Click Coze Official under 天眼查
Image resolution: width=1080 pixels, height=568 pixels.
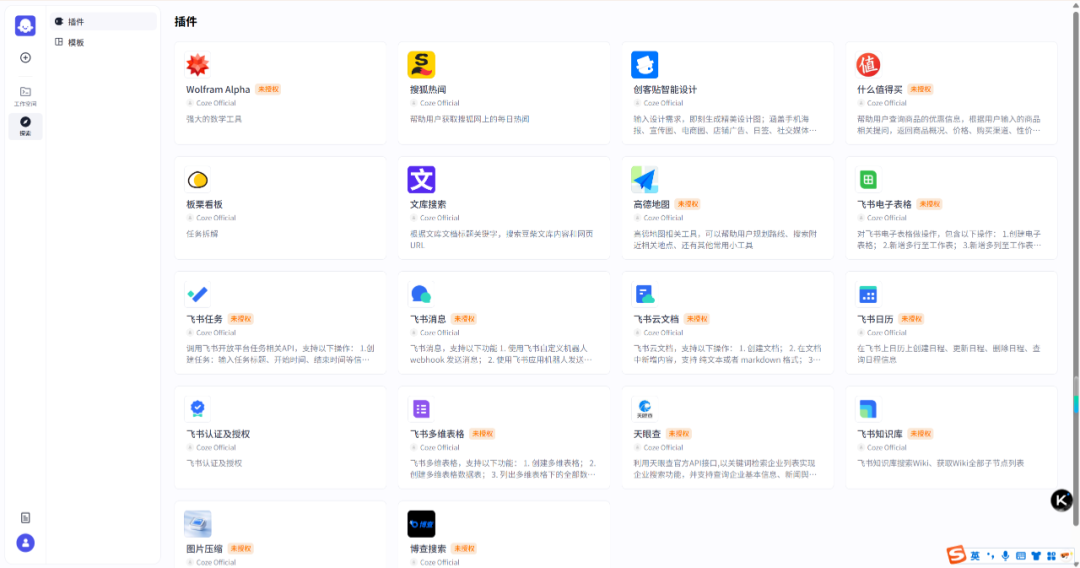coord(663,448)
